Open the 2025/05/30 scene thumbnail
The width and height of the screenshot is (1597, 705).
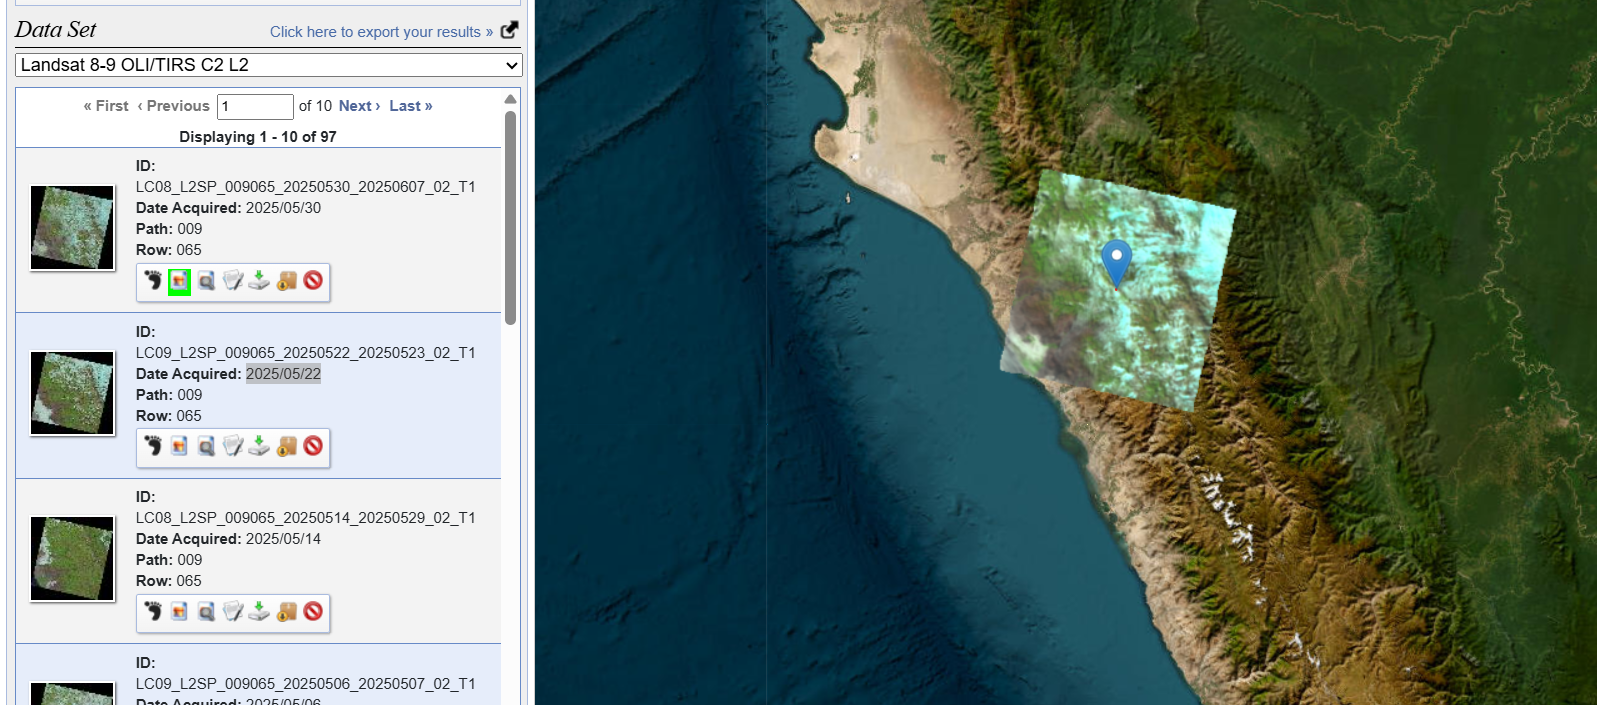72,228
